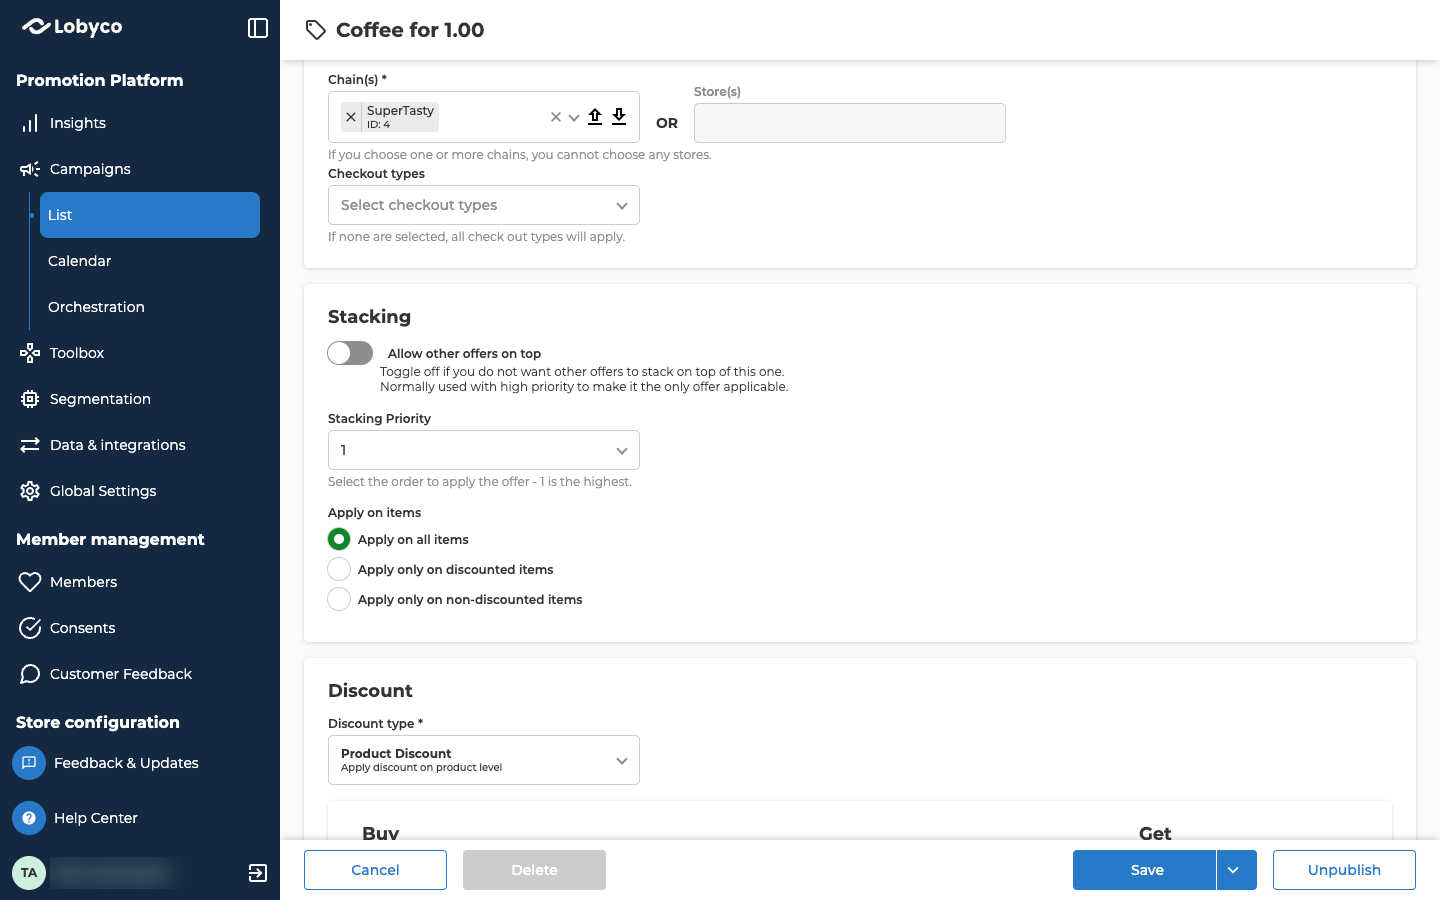Click the Lobyco logo
Screen dimensions: 1440x900
72,27
